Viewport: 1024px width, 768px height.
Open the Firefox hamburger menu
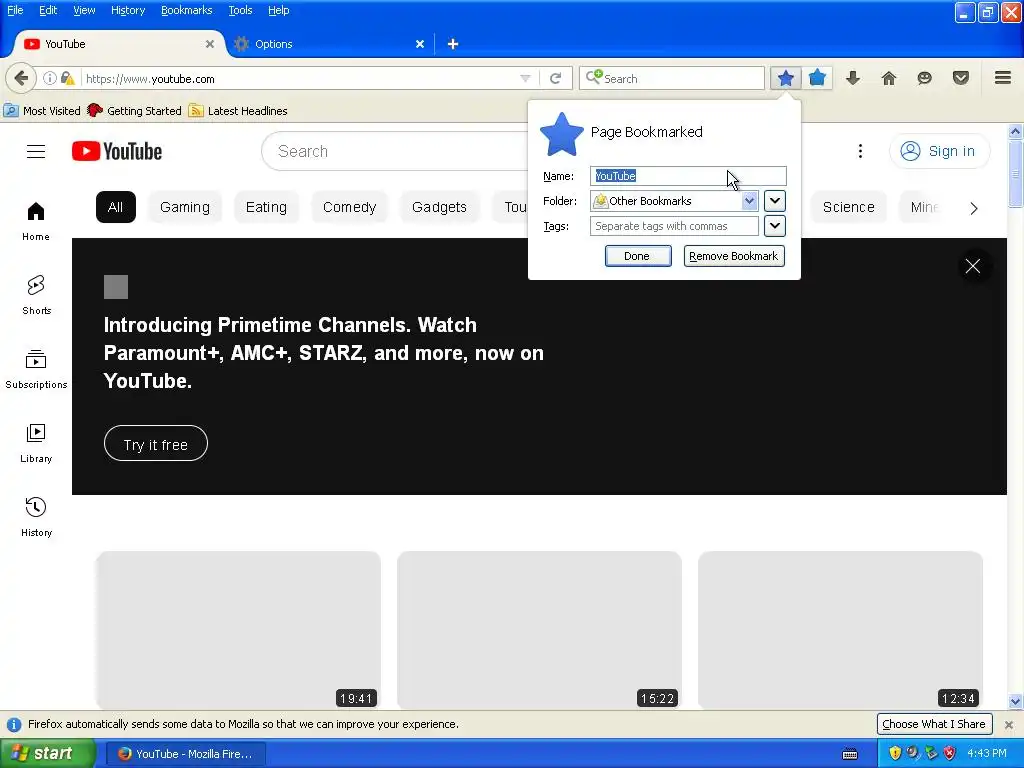pyautogui.click(x=1003, y=78)
